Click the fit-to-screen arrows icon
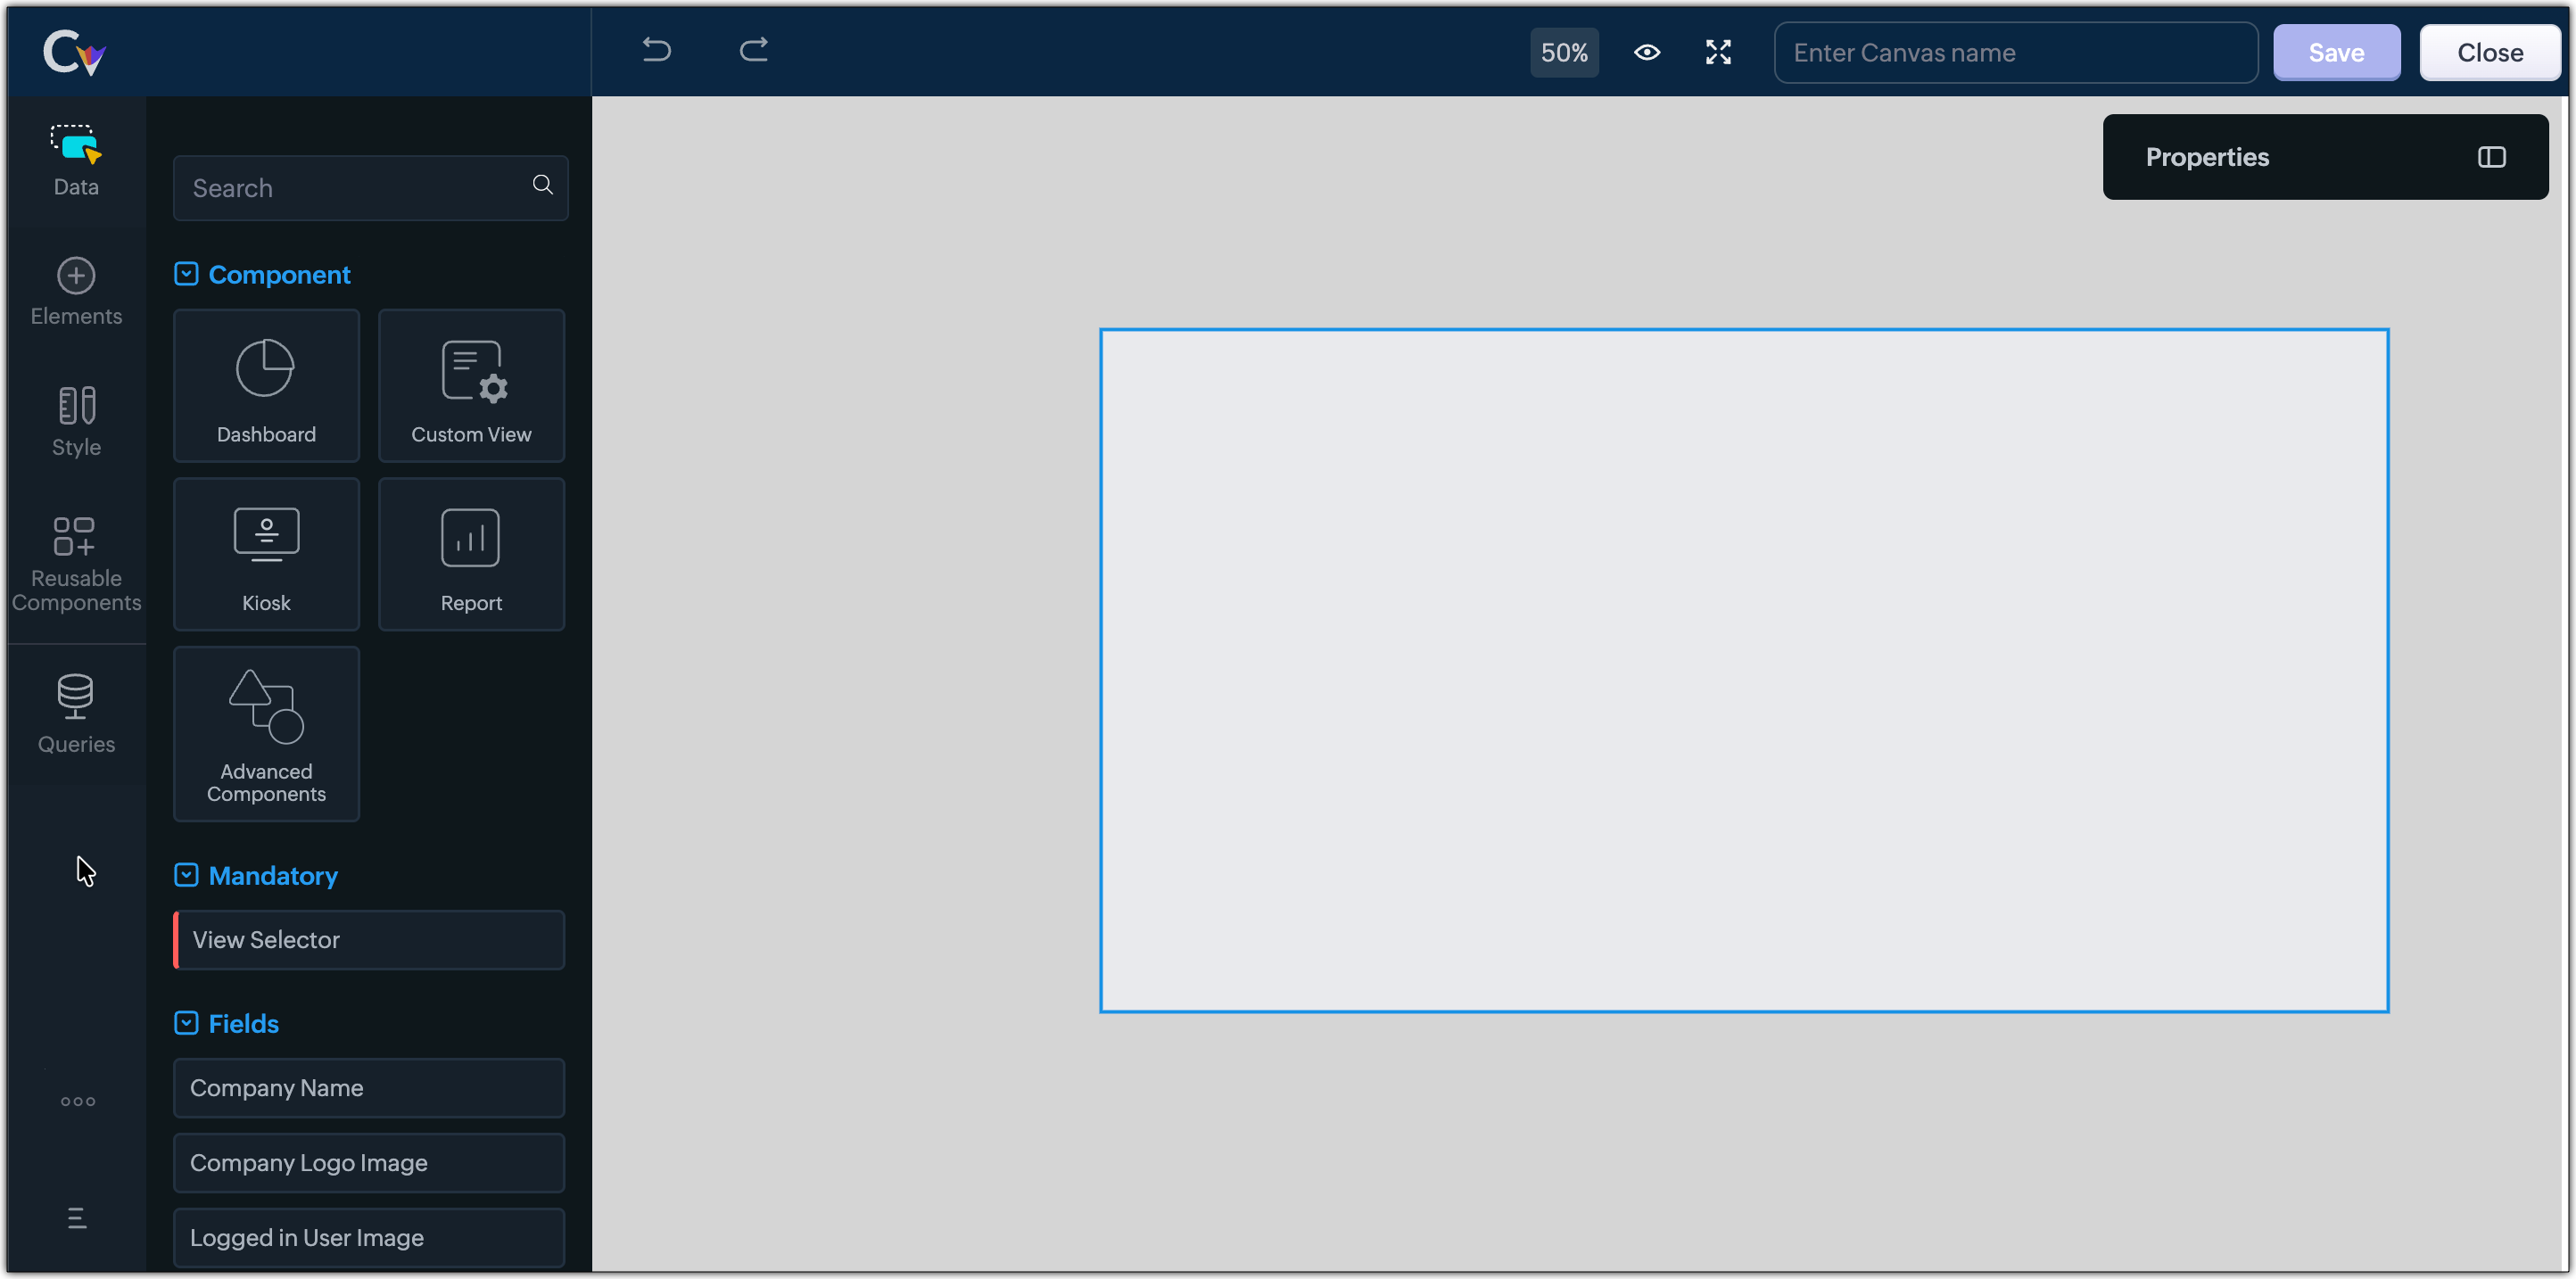 1718,52
